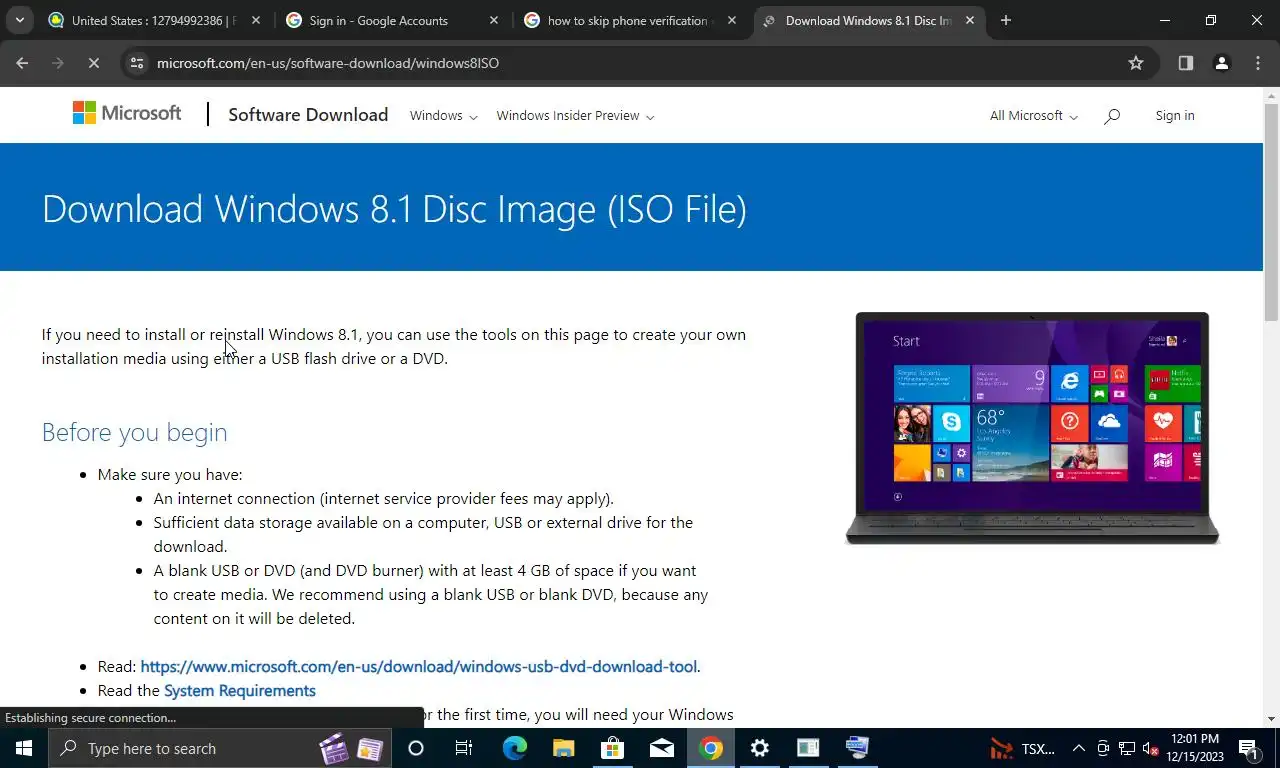Open the System Requirements link
1280x768 pixels.
click(240, 691)
